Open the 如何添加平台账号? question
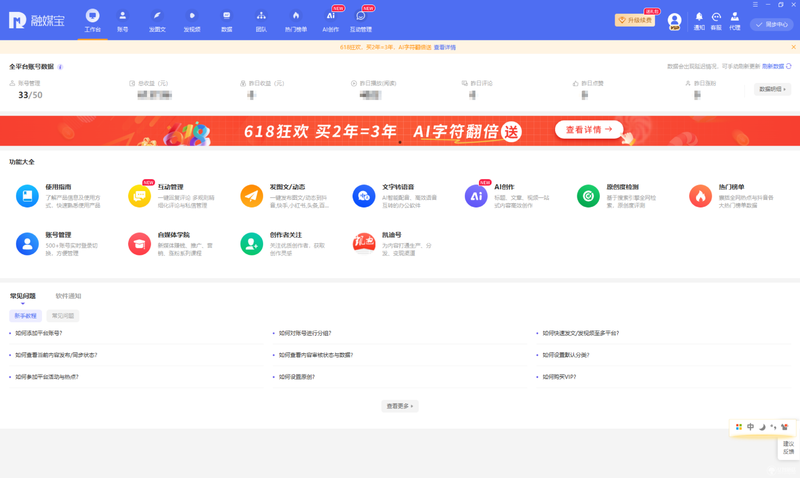This screenshot has width=800, height=478. tap(39, 333)
